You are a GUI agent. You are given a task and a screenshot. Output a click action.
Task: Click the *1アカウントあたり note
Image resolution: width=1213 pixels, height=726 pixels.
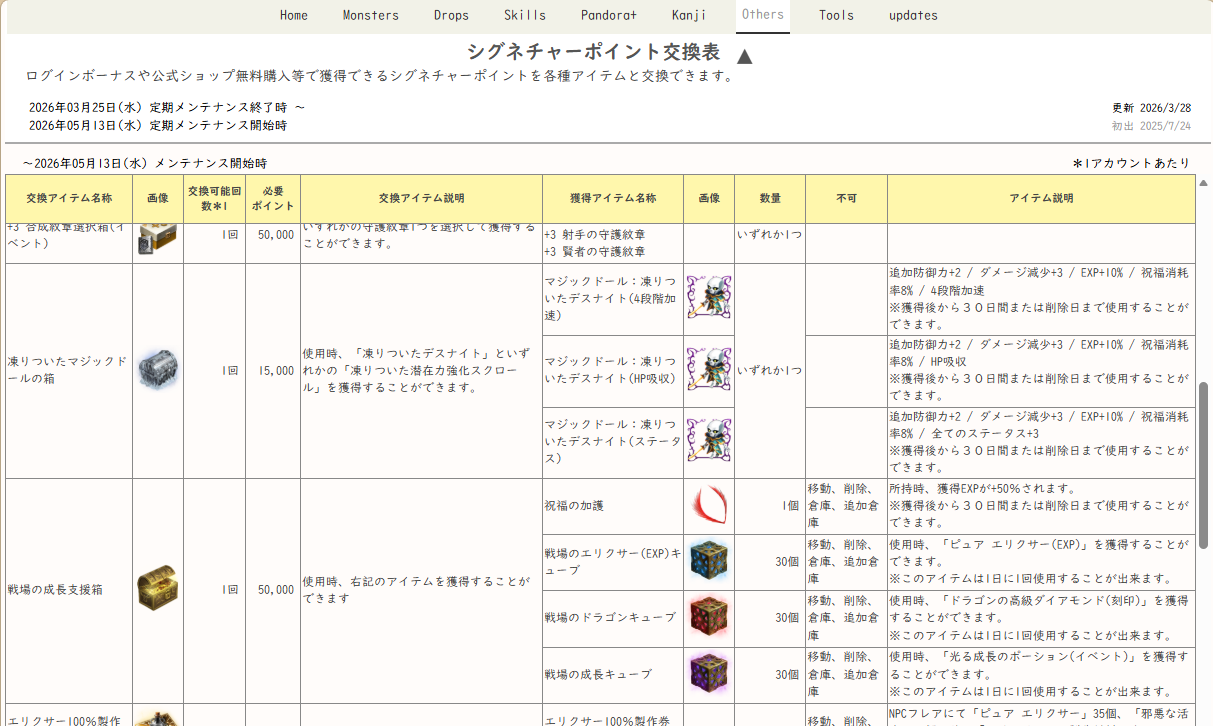1132,163
